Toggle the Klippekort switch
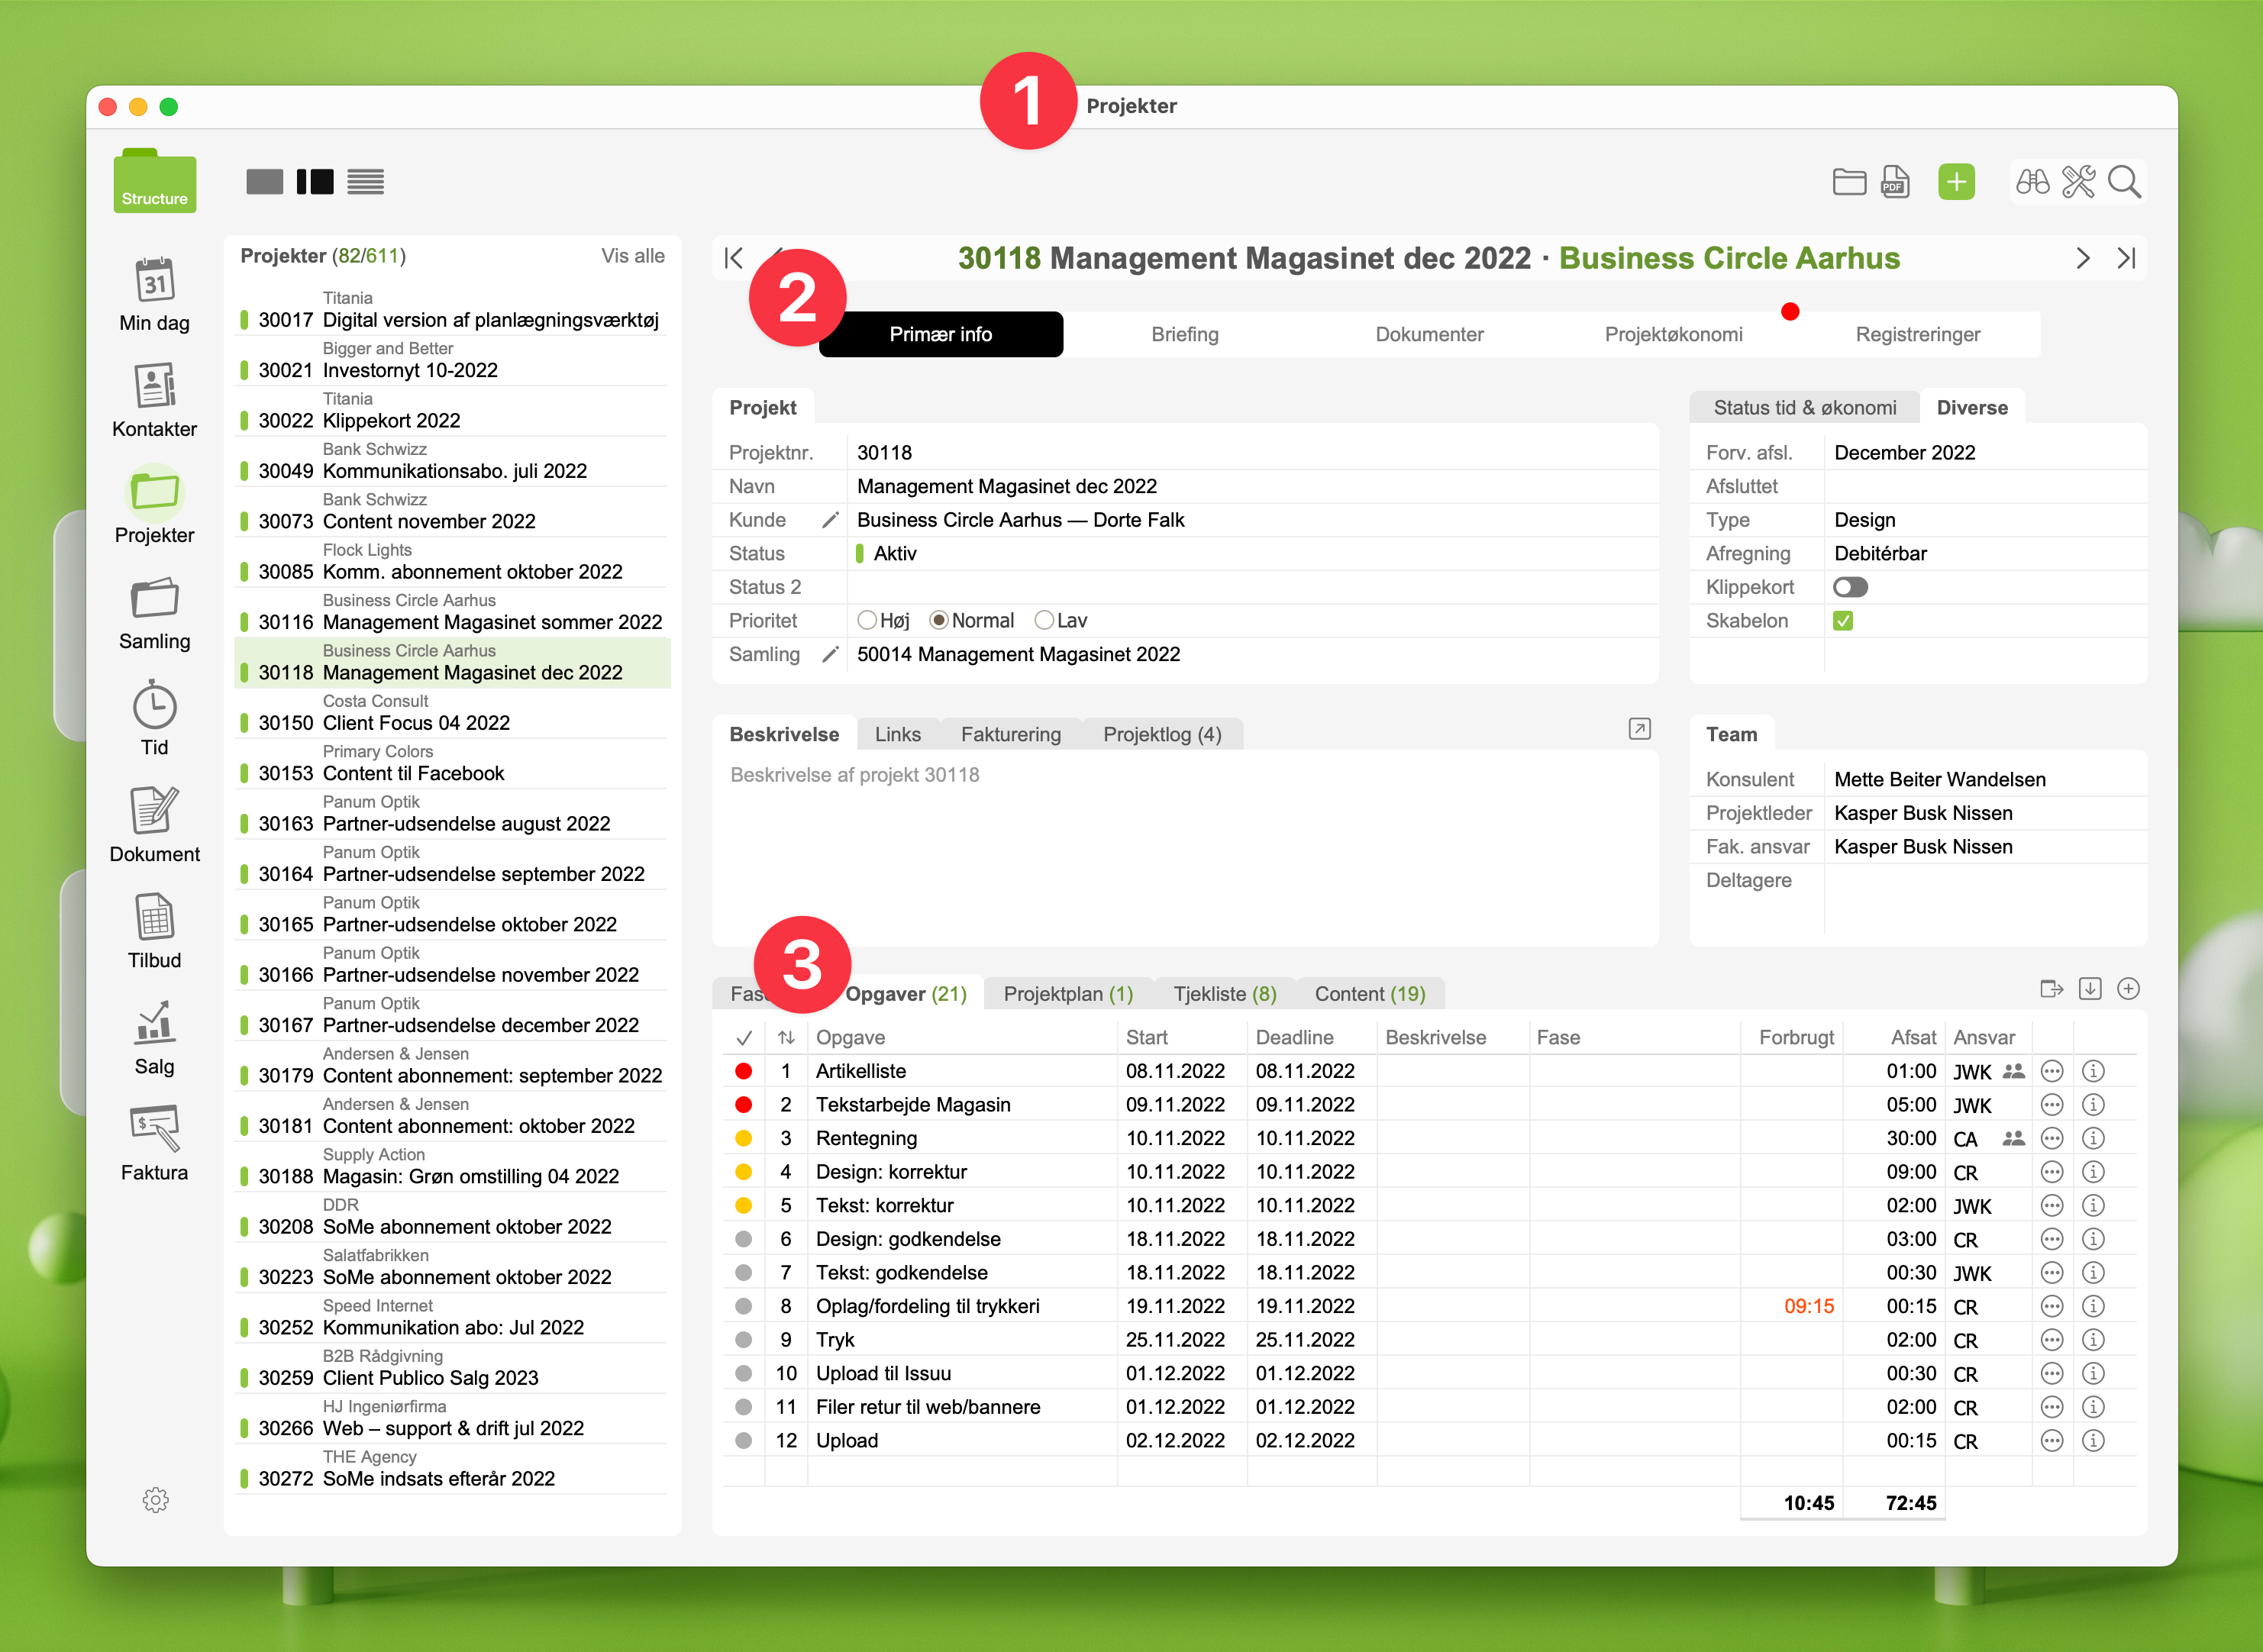 tap(1850, 587)
